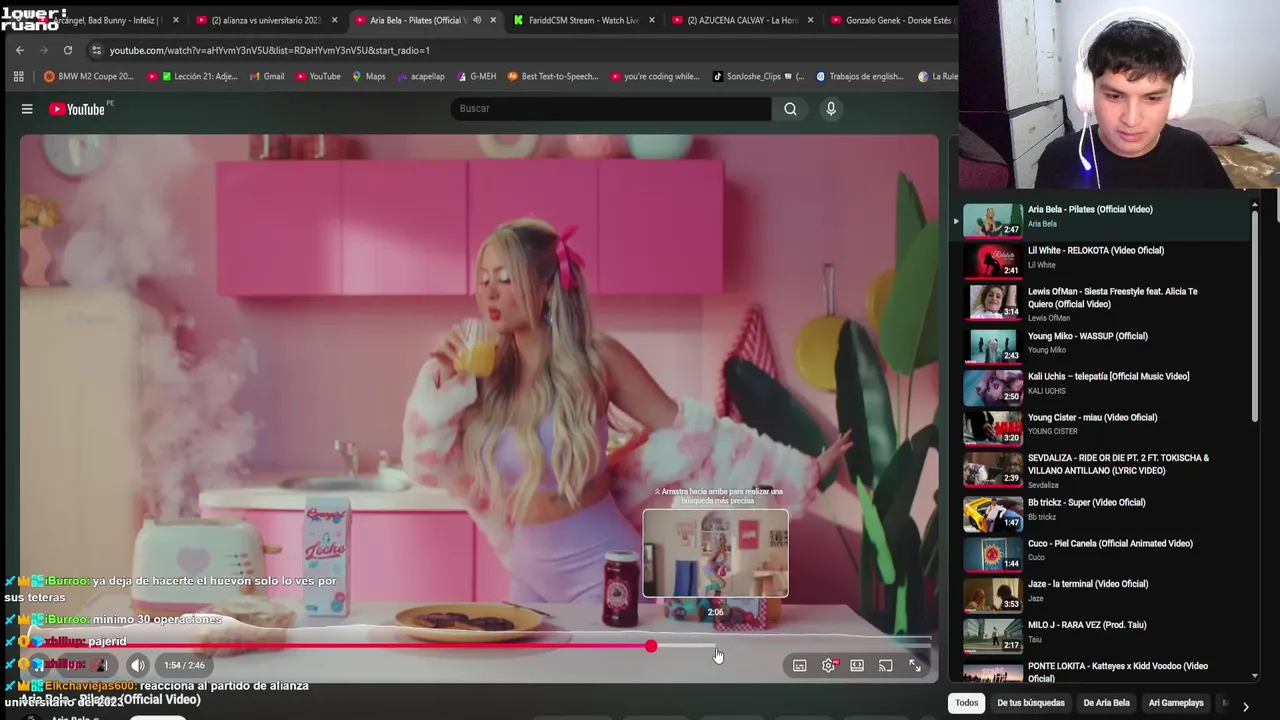Start voice search with the microphone icon
Viewport: 1280px width, 720px height.
point(831,109)
